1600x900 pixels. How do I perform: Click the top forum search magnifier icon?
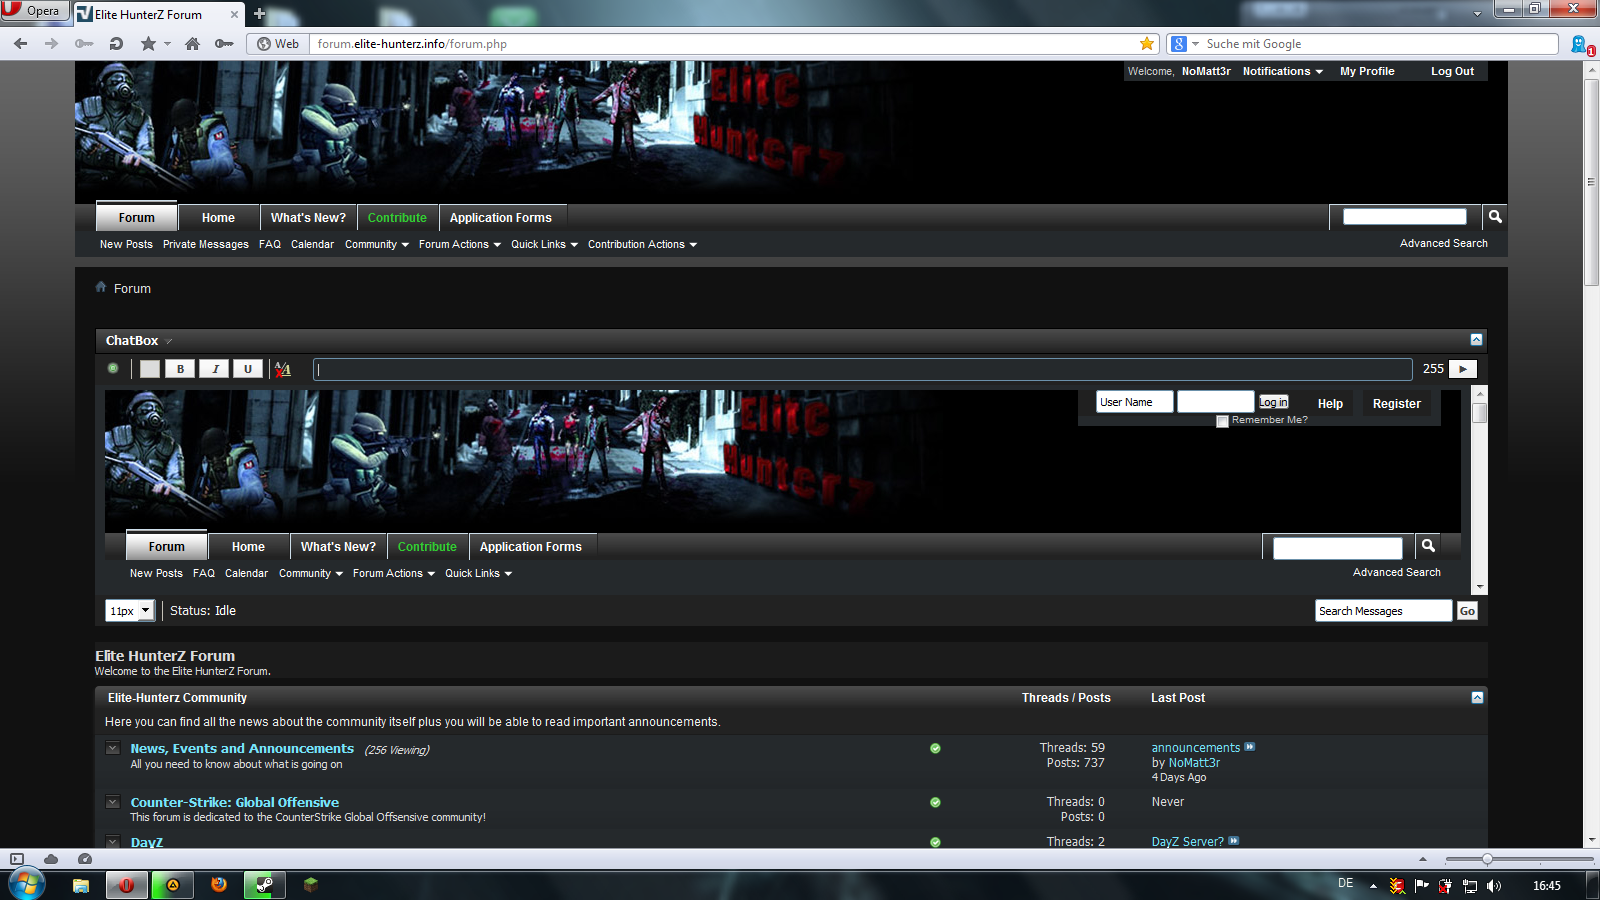coord(1494,217)
